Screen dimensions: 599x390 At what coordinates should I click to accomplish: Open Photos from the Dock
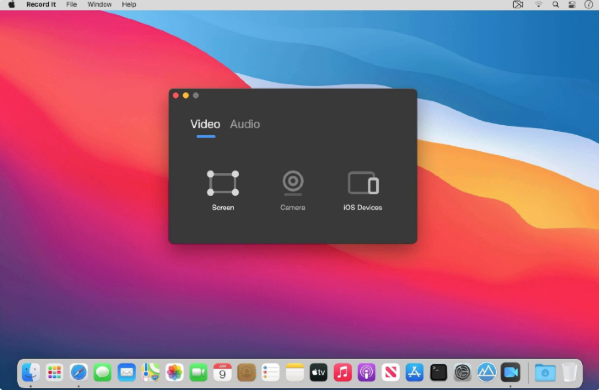tap(175, 372)
